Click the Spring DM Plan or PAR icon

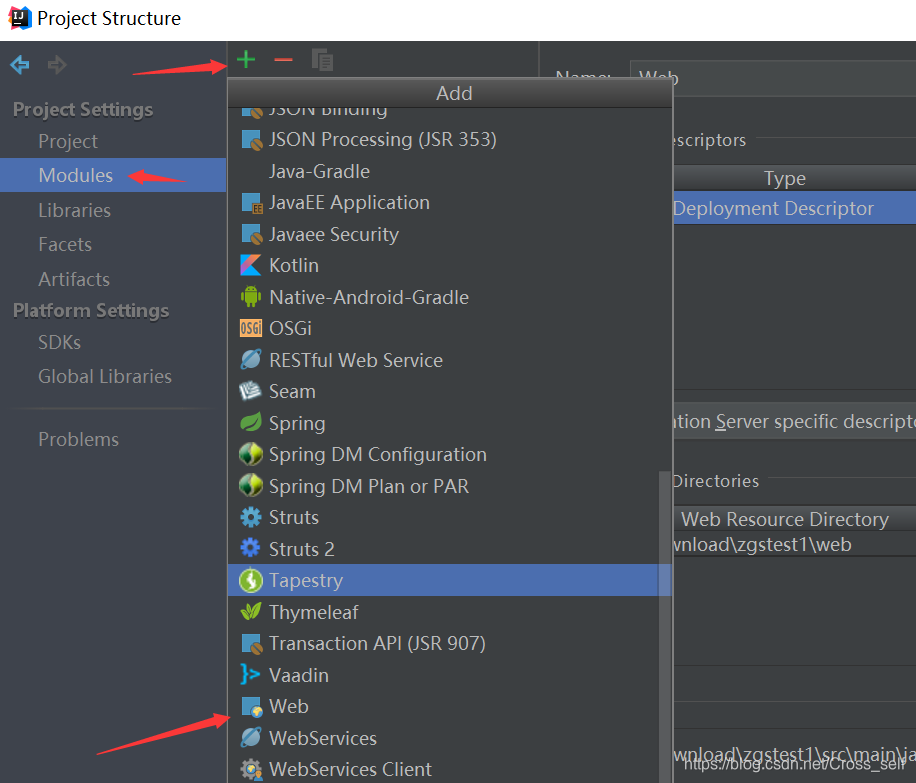(251, 486)
